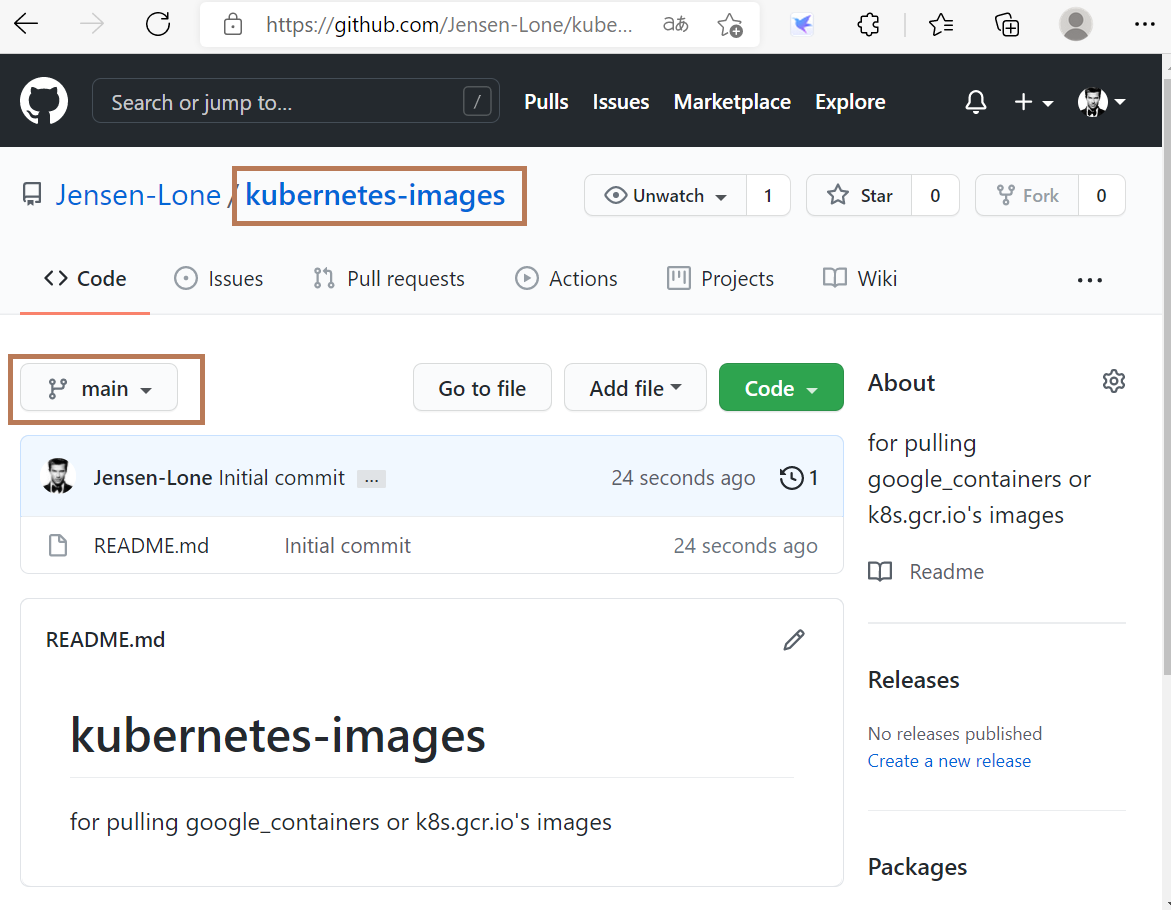Click the Packages heading
The image size is (1171, 910).
tap(917, 867)
